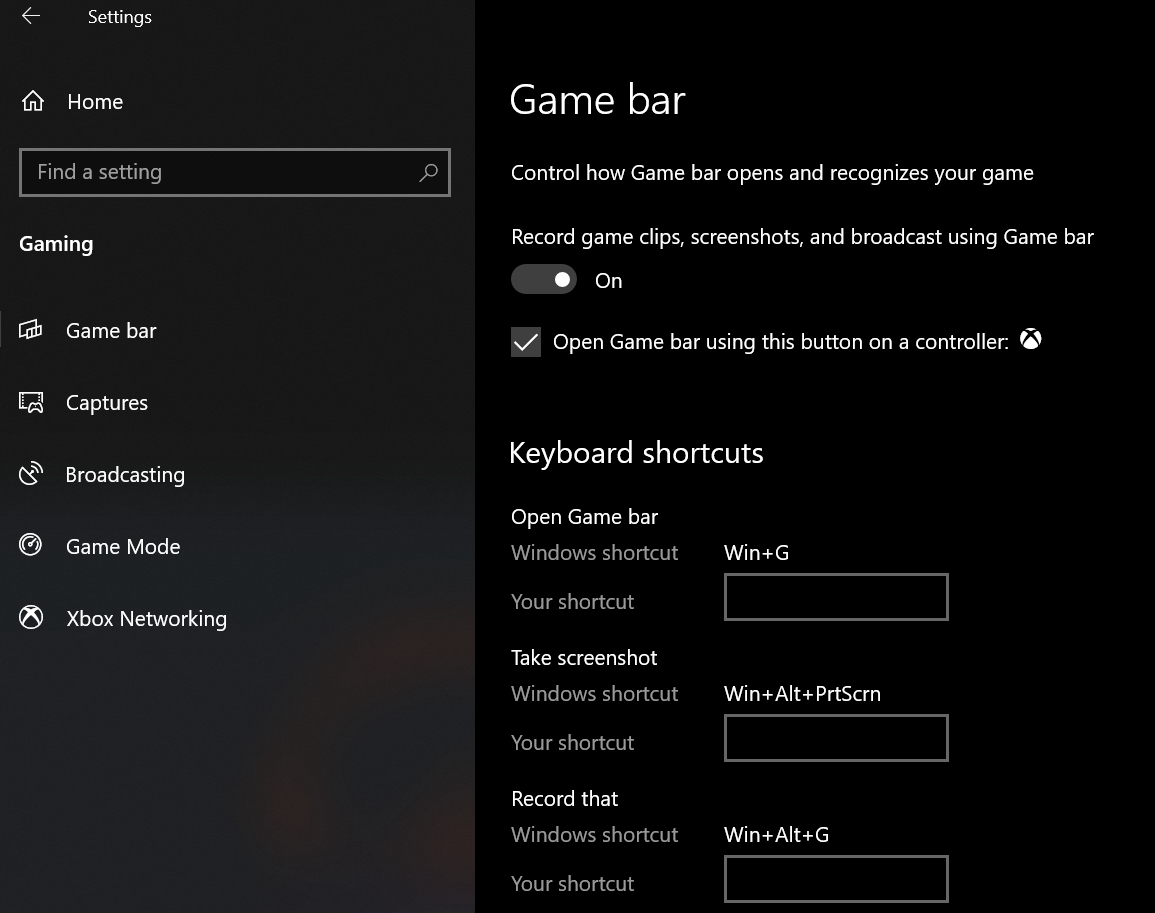This screenshot has height=913, width=1155.
Task: Click the Win+G shortcut text
Action: coord(756,553)
